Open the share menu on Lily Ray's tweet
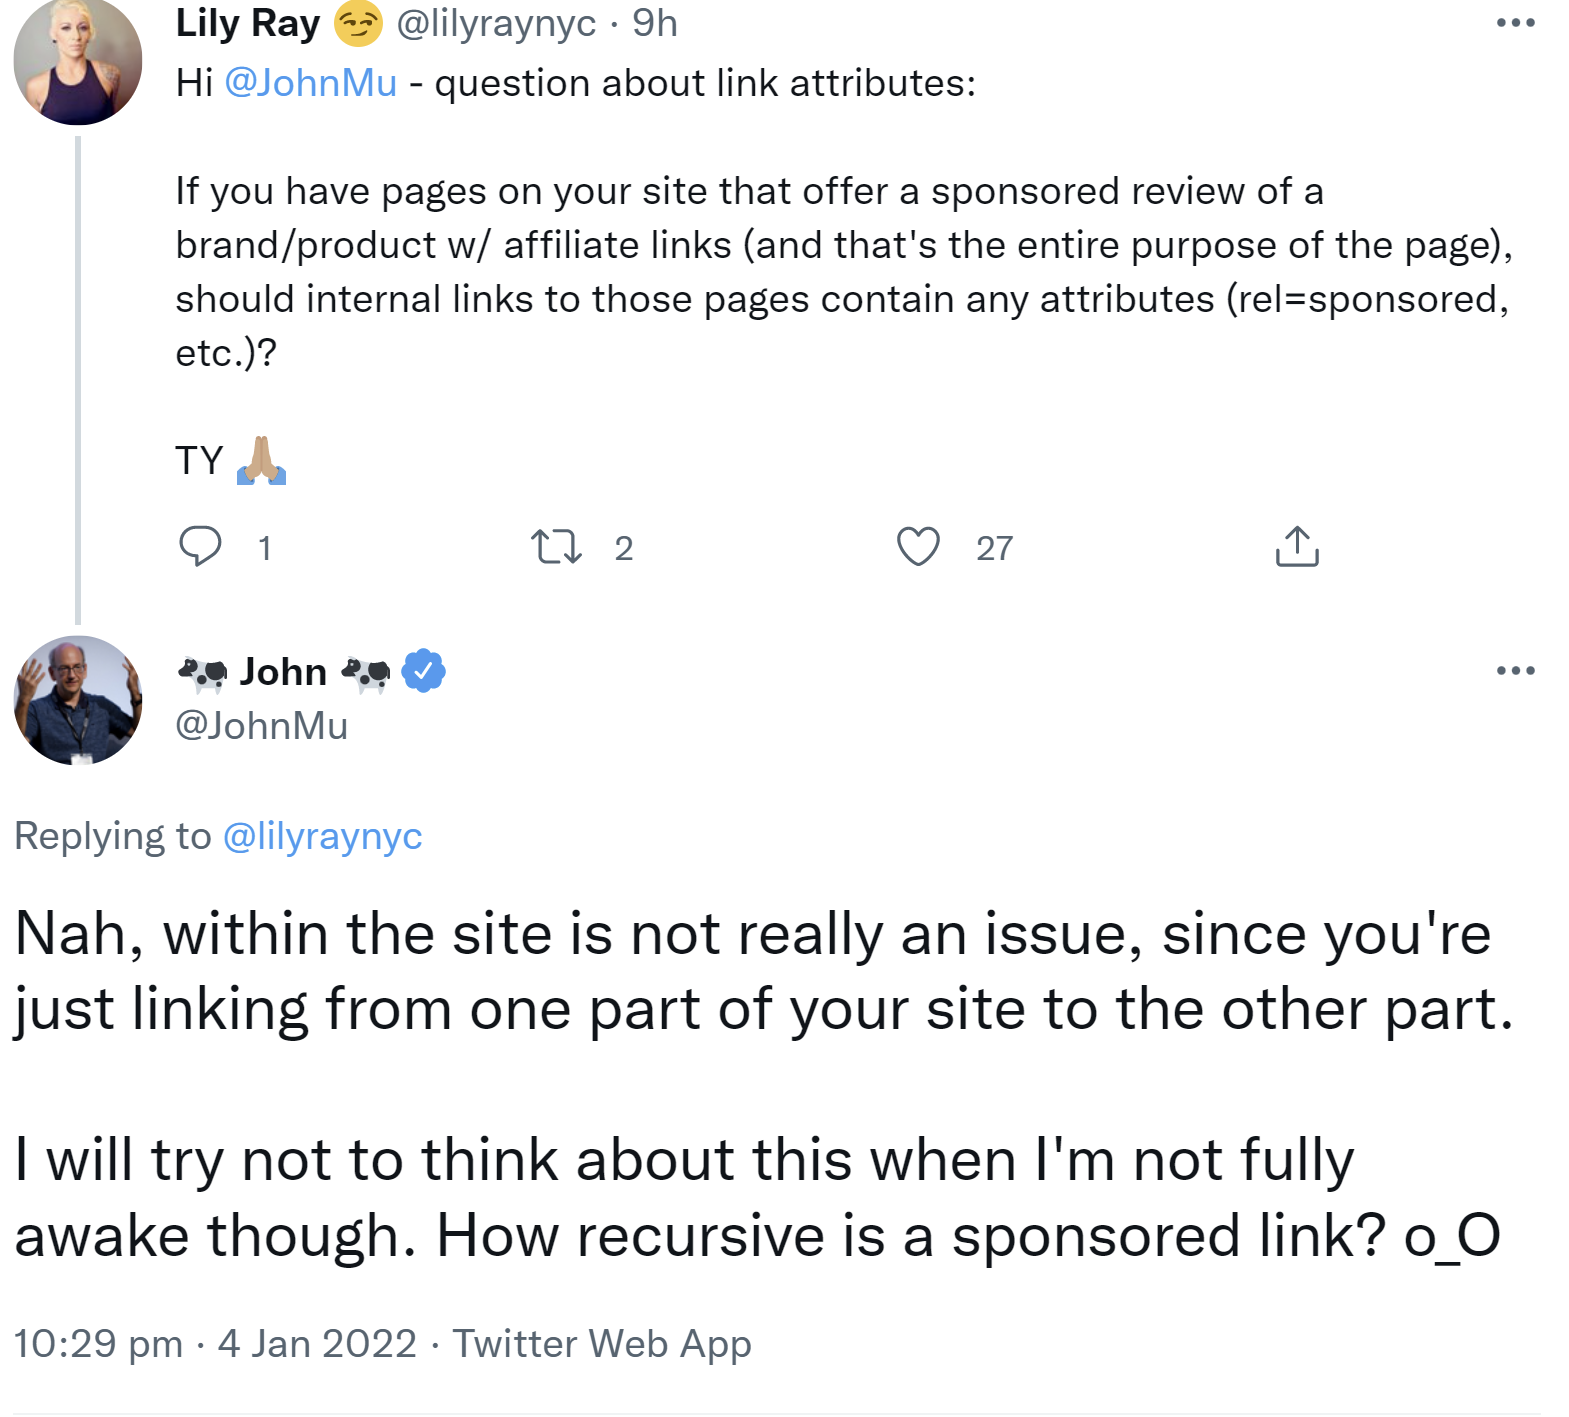 click(x=1297, y=546)
